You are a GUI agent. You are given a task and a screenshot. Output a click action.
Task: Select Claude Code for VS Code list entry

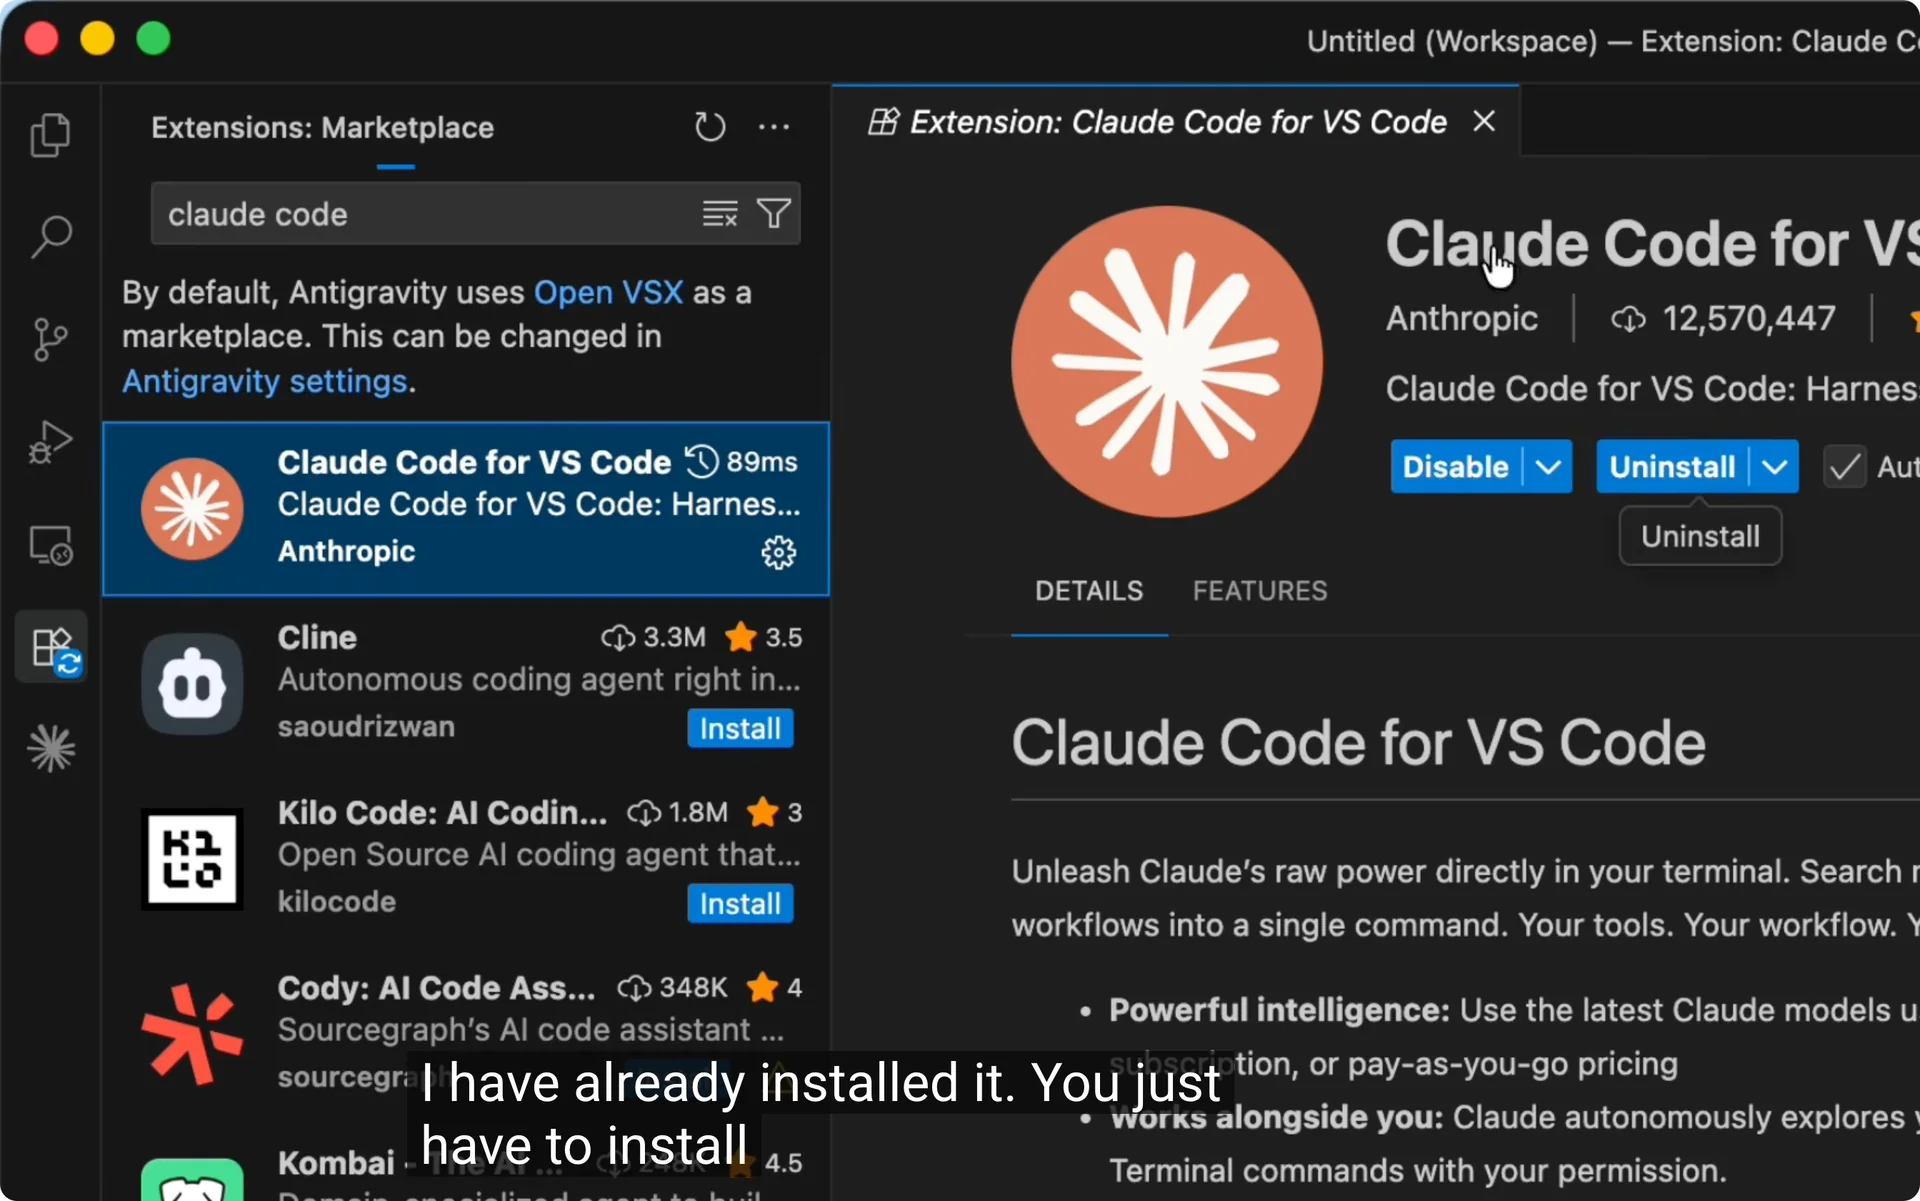466,509
